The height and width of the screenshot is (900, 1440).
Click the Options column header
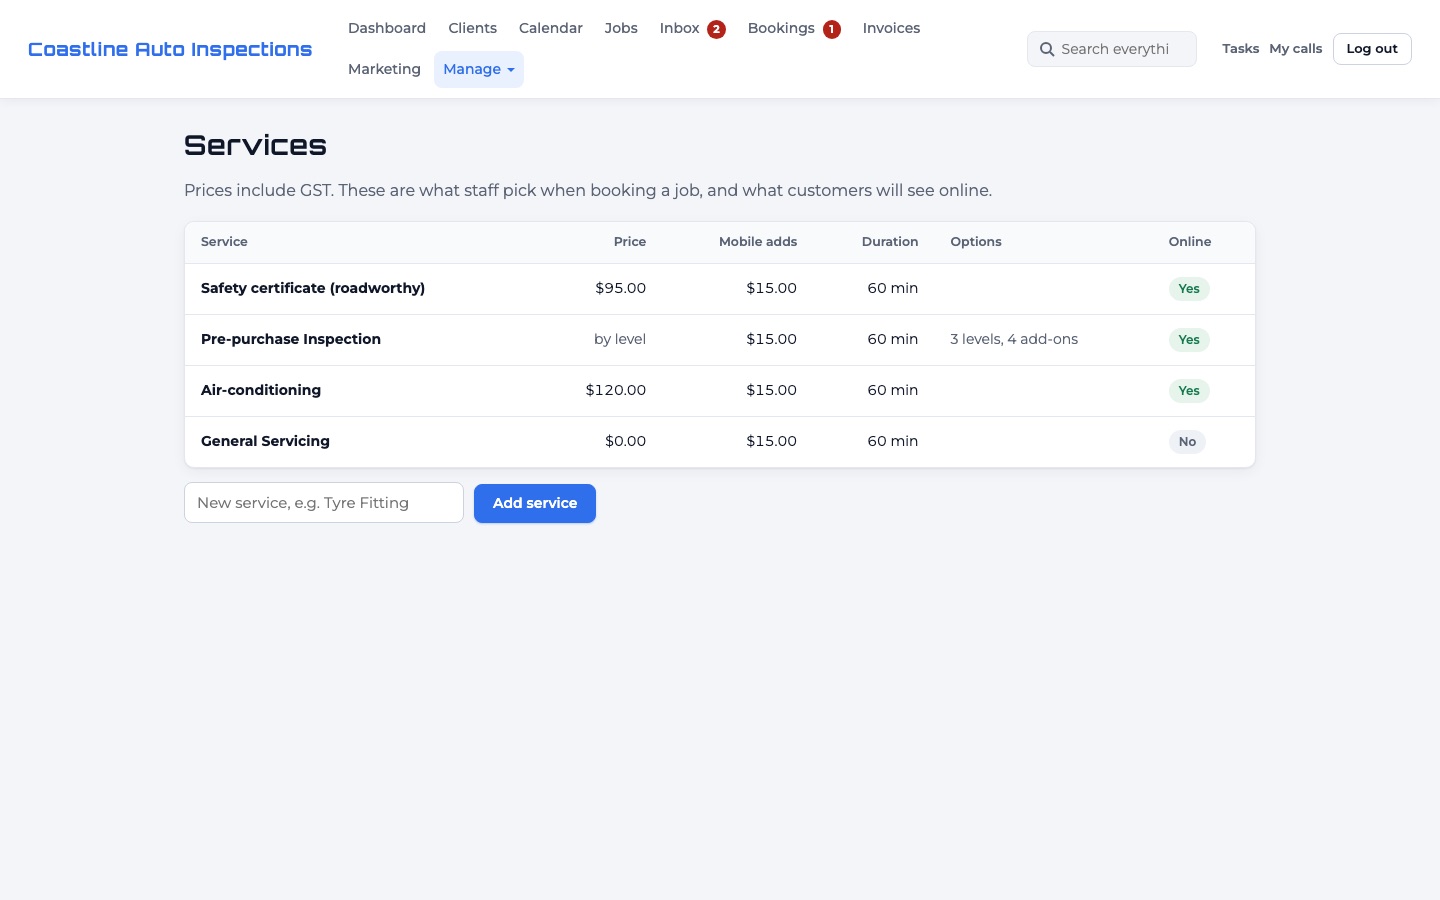pos(976,242)
